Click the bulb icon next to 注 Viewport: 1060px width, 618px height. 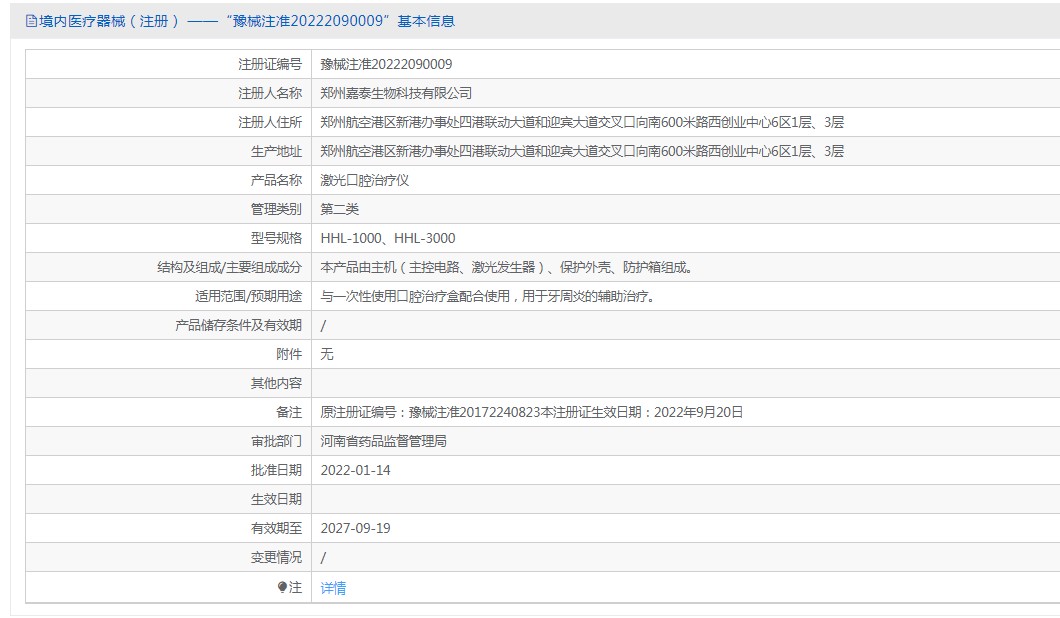[x=283, y=587]
